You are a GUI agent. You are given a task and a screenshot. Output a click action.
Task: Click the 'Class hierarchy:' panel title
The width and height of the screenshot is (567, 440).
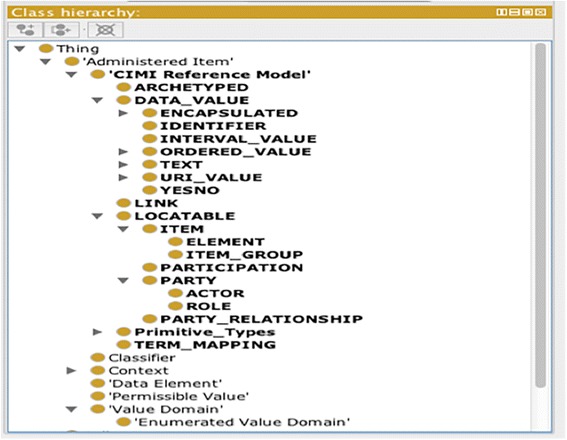(x=75, y=12)
